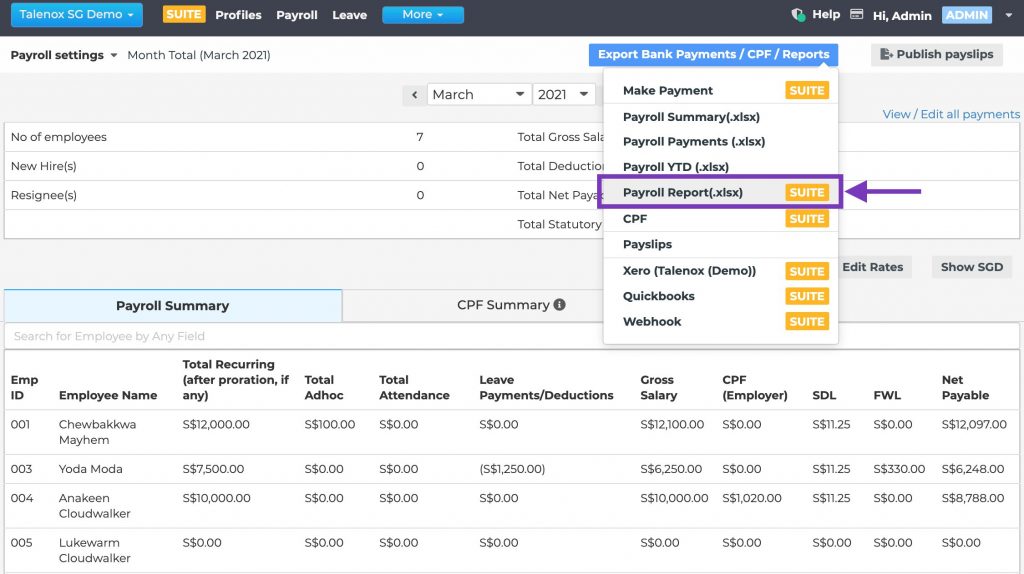Open the 2021 year dropdown
The height and width of the screenshot is (574, 1024).
(x=563, y=95)
